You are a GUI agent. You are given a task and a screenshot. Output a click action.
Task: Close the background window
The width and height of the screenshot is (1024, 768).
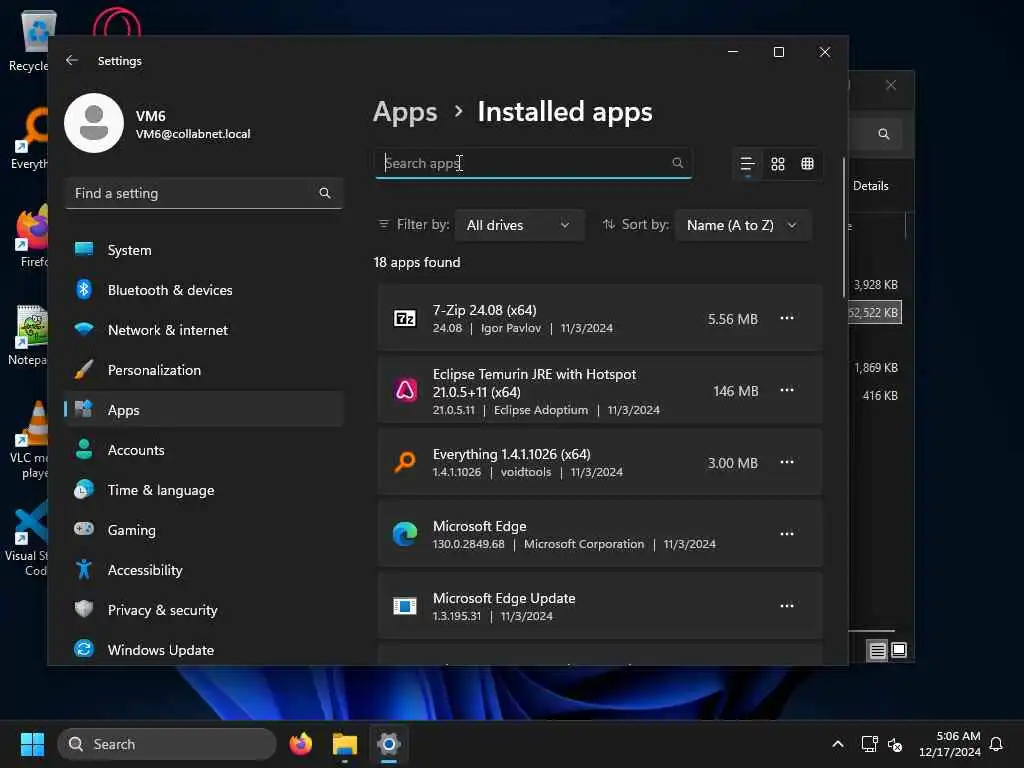click(x=891, y=85)
